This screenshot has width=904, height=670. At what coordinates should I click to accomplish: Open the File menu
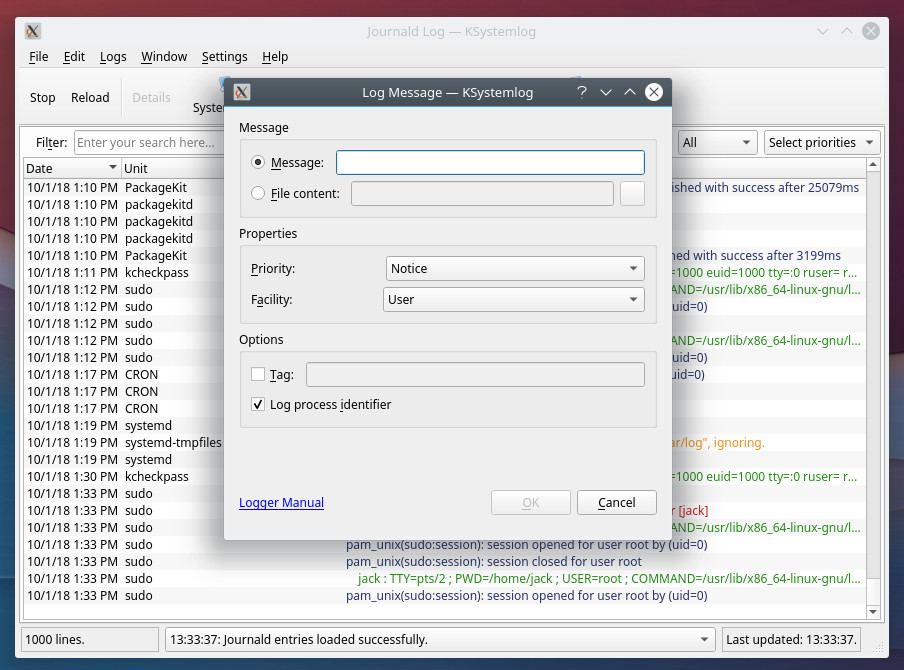coord(39,57)
